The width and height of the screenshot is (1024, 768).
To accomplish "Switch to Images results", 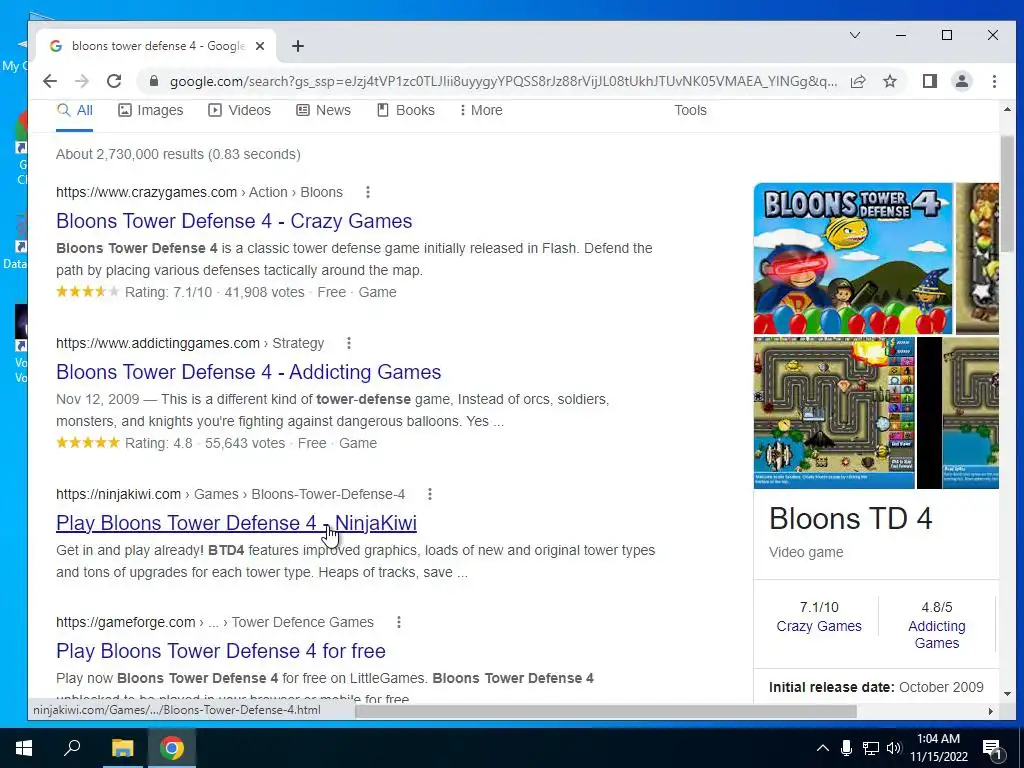I will point(150,110).
